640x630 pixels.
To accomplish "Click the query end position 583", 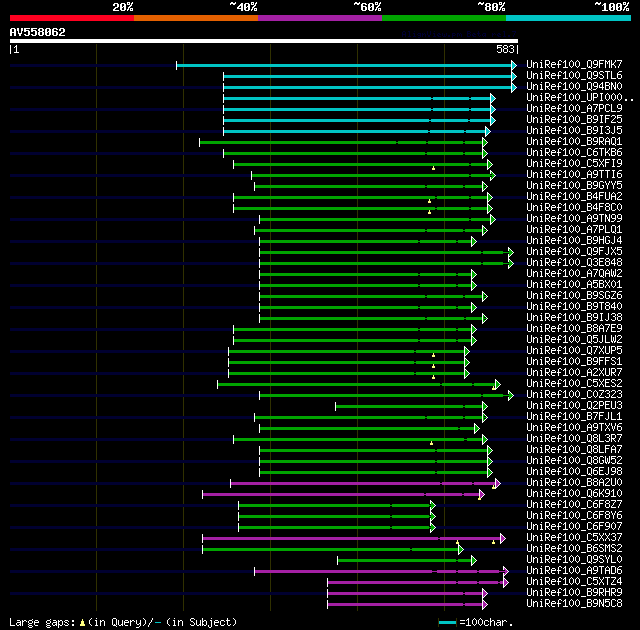I will coord(505,49).
